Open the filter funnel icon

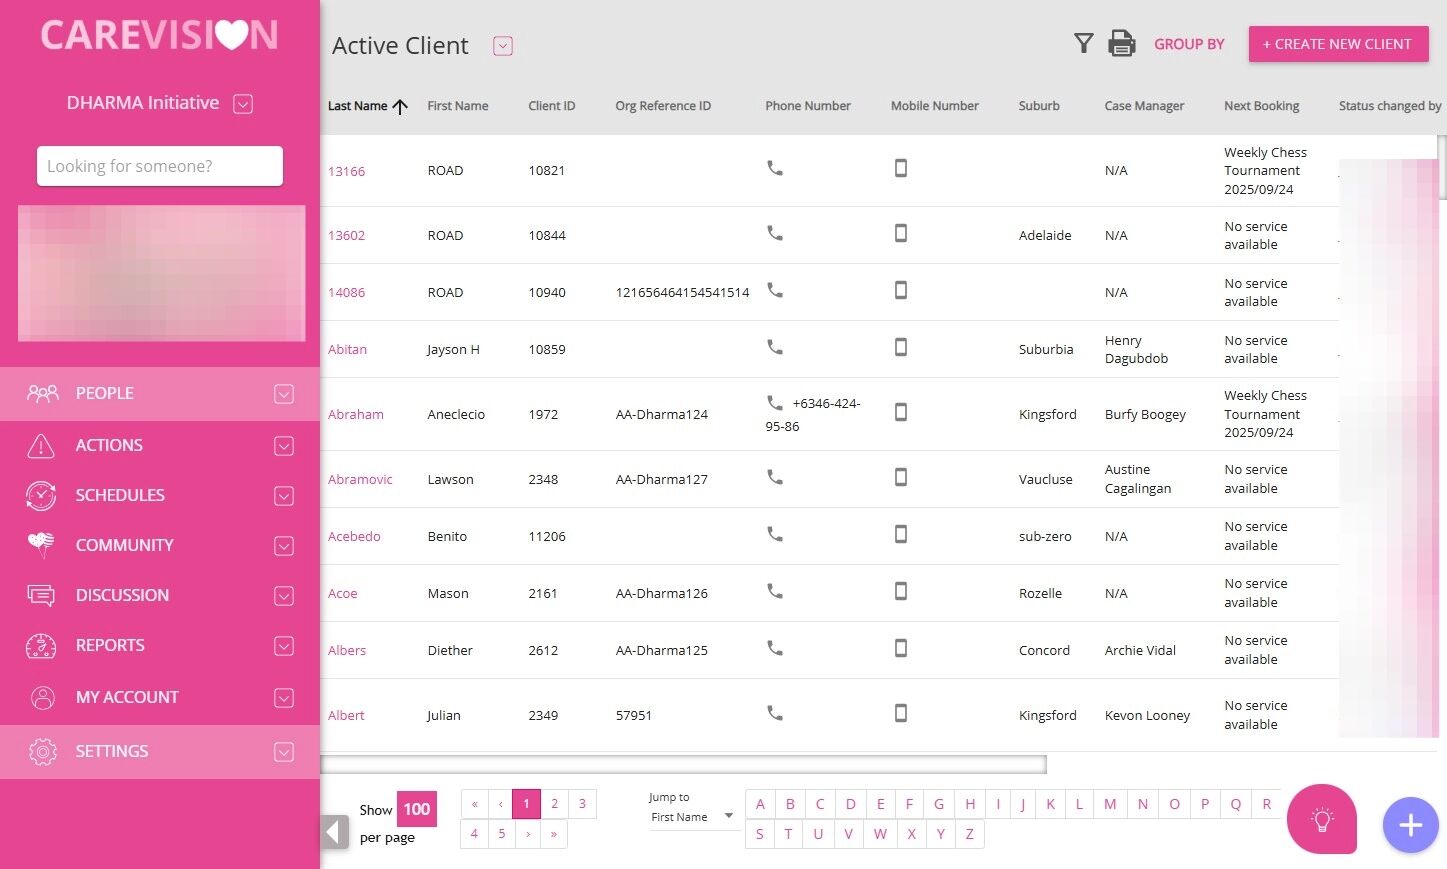[1083, 43]
